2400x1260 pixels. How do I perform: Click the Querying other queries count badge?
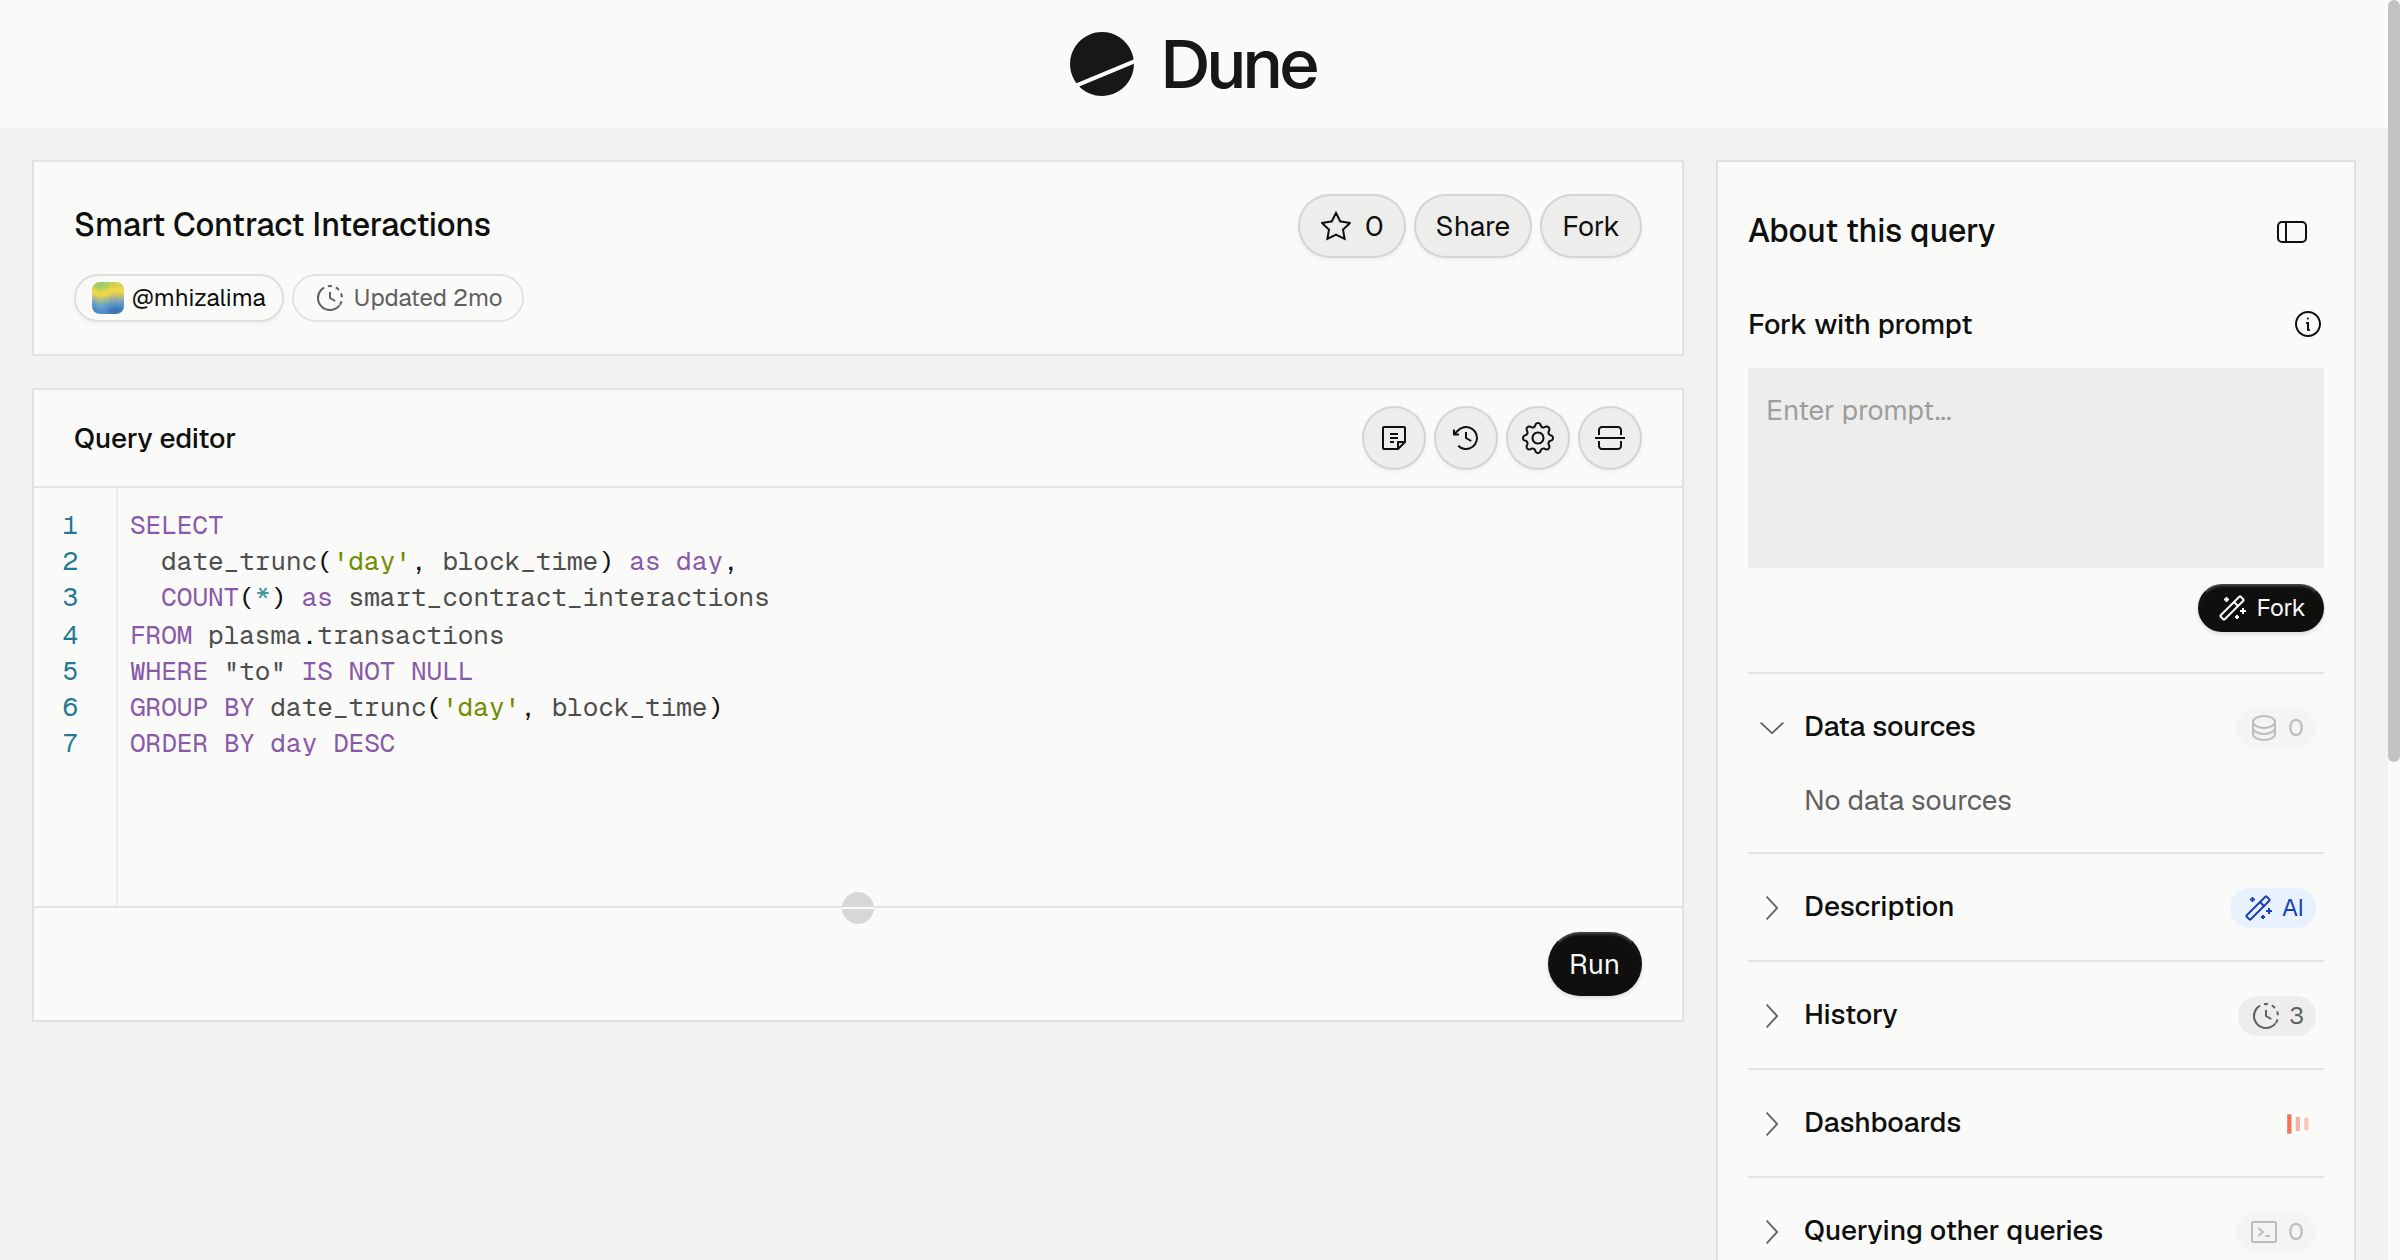click(2276, 1231)
